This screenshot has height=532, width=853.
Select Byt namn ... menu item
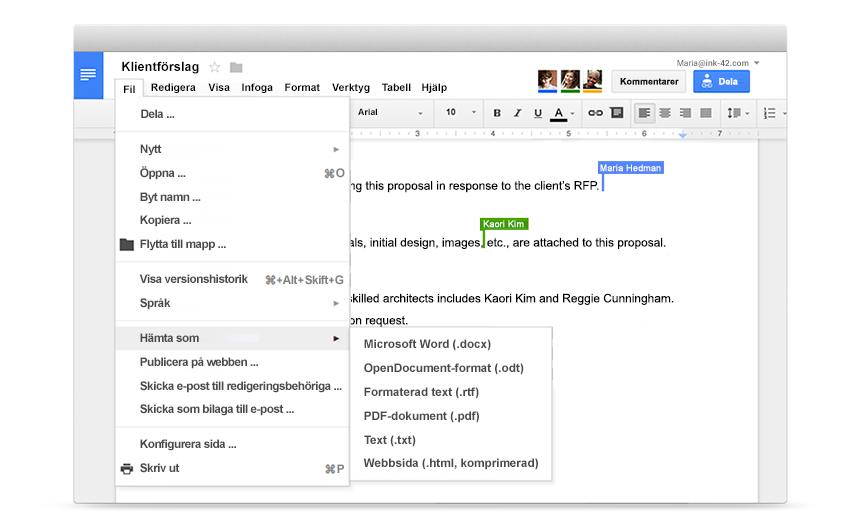pyautogui.click(x=232, y=197)
